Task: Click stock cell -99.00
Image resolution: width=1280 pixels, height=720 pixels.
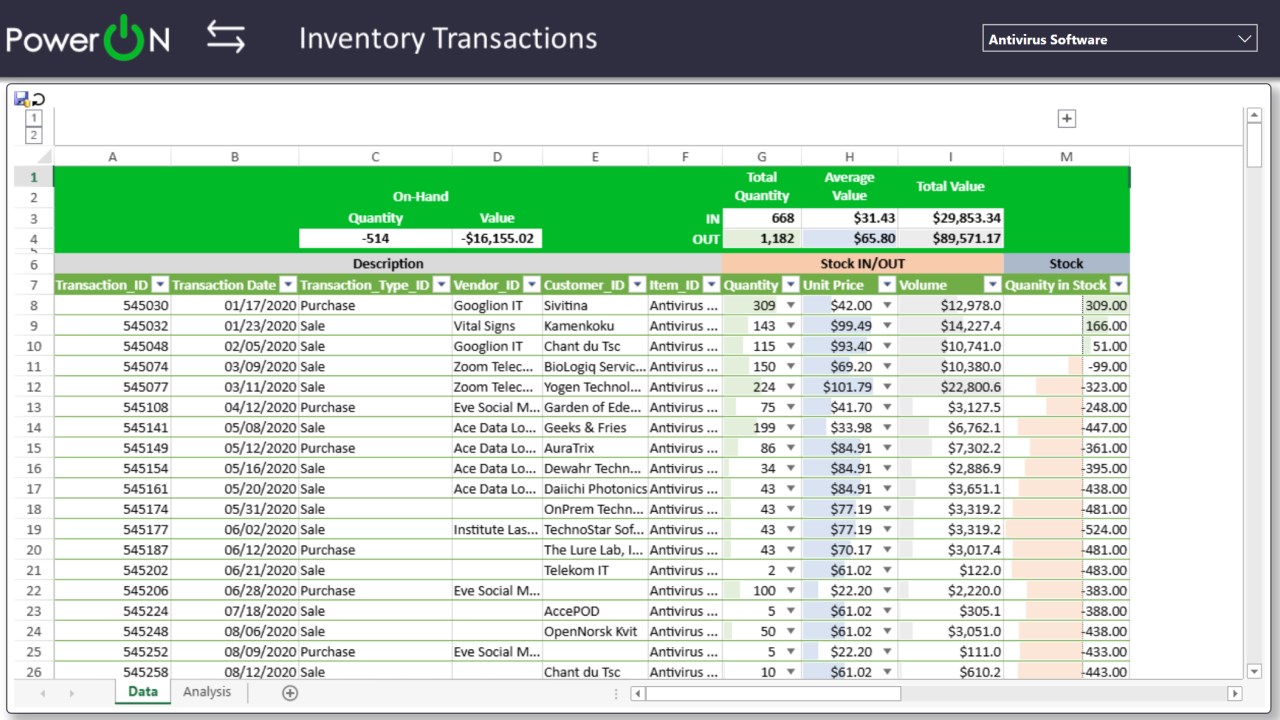Action: (1066, 367)
